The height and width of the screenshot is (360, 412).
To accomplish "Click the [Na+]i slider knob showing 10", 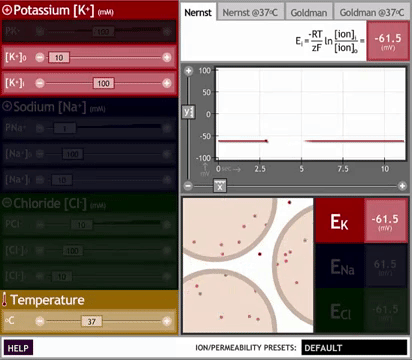I will [x=62, y=180].
